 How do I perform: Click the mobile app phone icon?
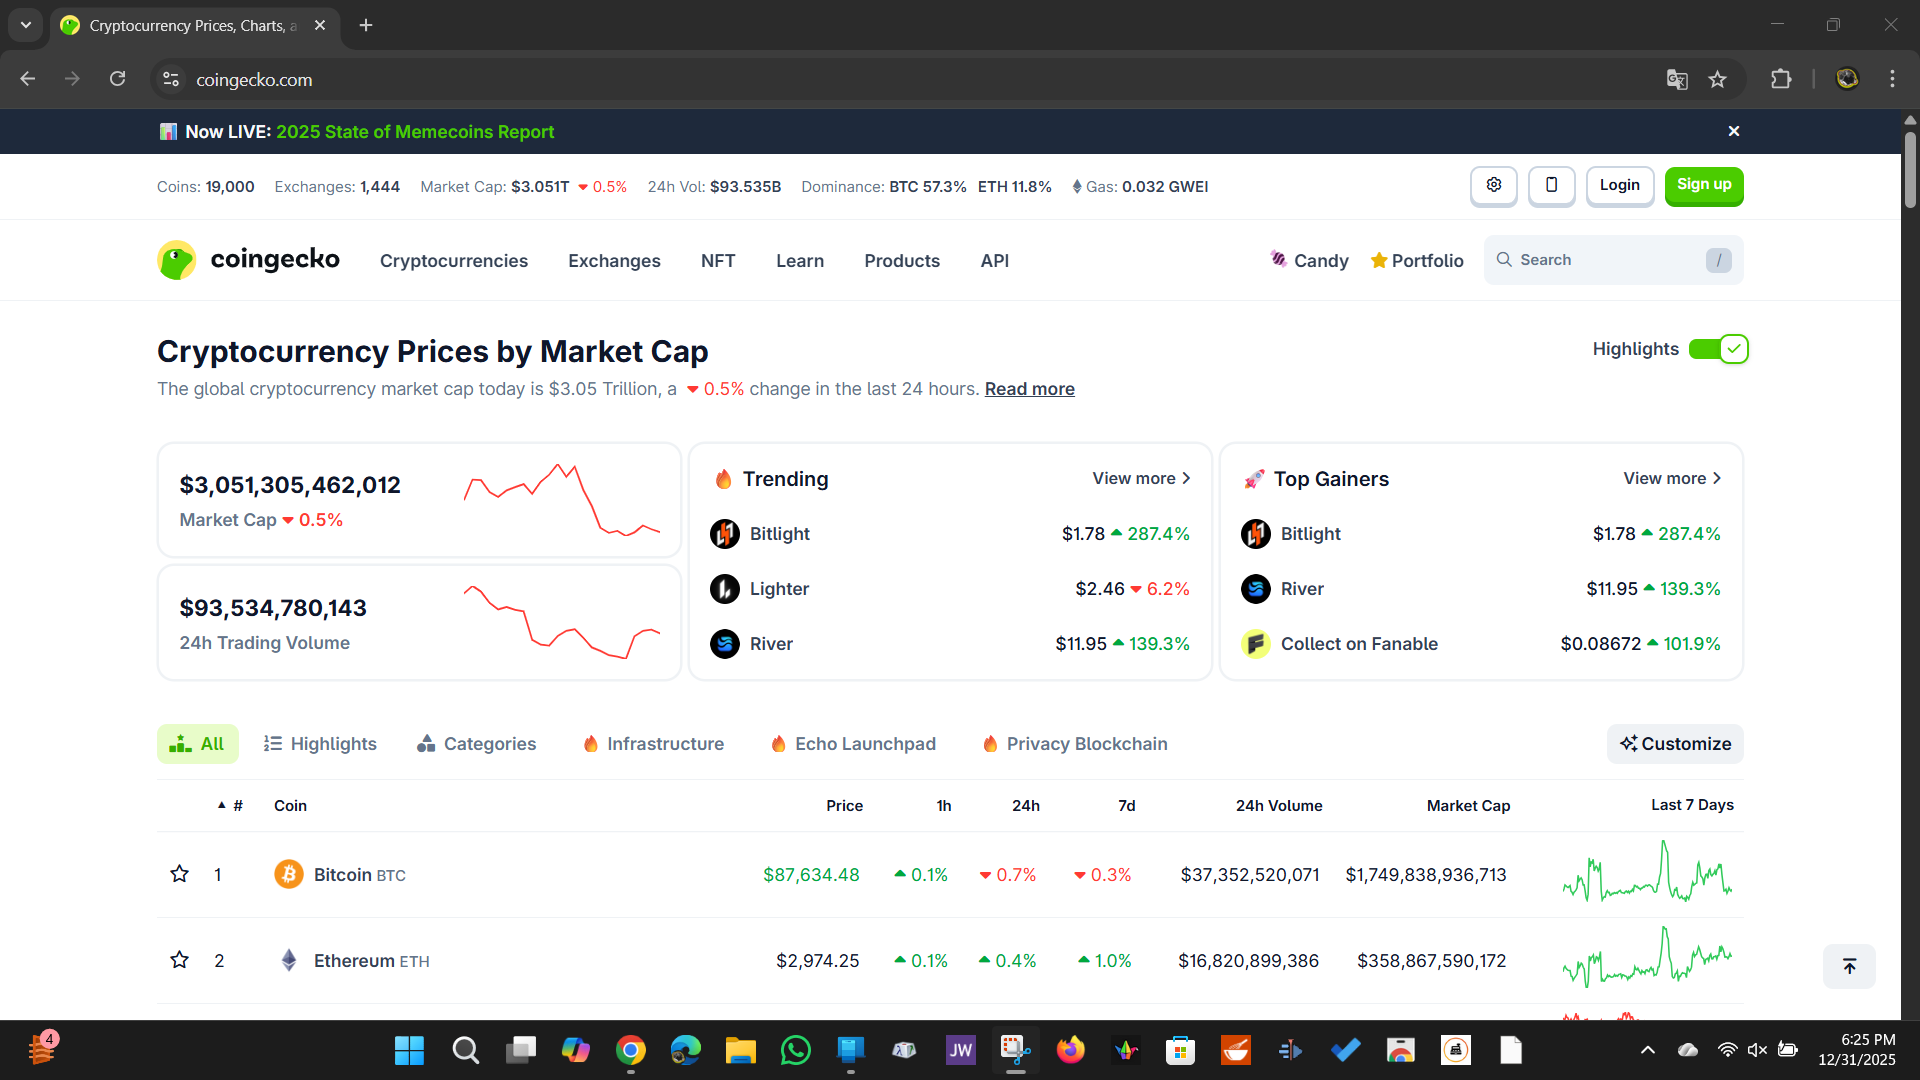pos(1551,185)
